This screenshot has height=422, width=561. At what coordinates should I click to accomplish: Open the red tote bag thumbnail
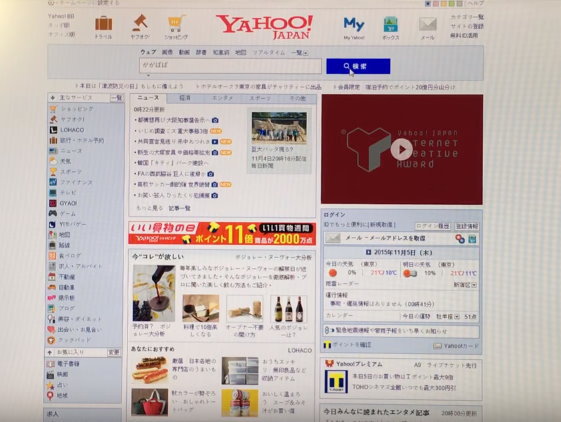[150, 402]
